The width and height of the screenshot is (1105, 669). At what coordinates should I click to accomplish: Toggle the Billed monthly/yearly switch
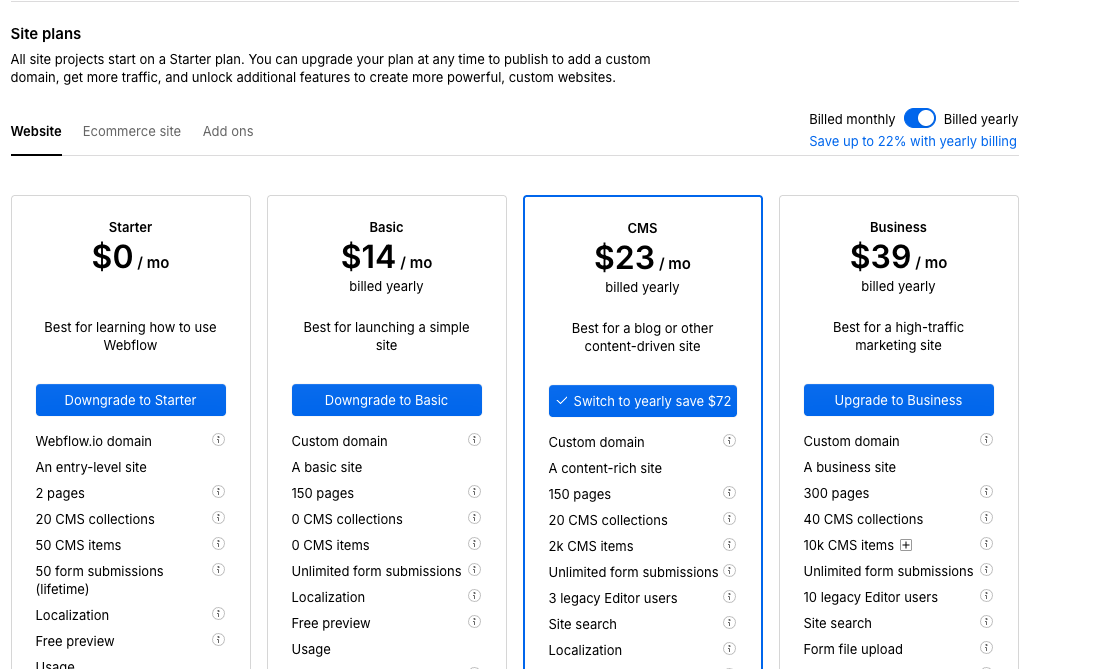point(920,118)
